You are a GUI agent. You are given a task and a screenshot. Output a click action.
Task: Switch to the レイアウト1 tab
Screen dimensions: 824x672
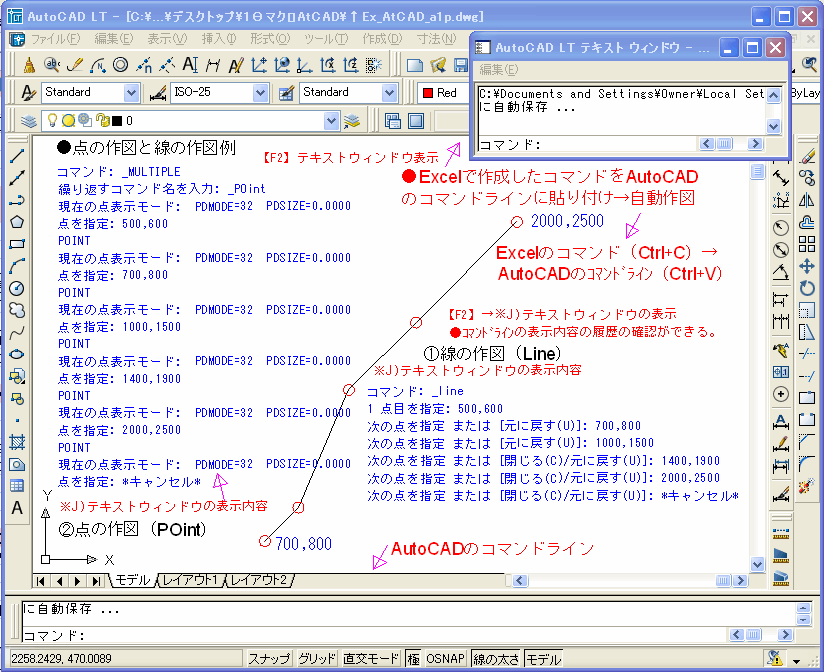190,580
